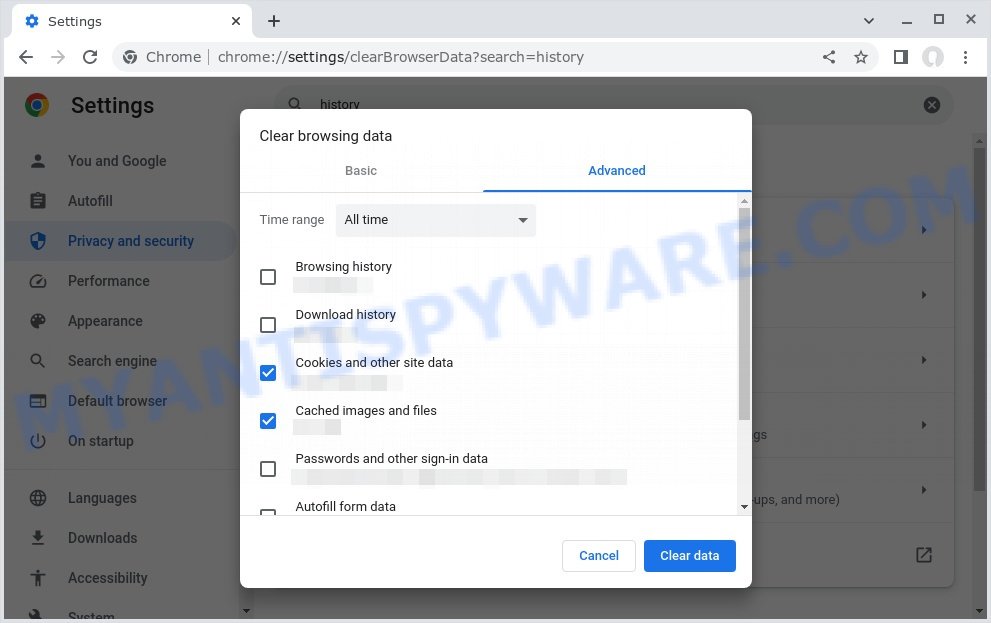Open a new tab with plus button
This screenshot has width=991, height=623.
[x=274, y=21]
